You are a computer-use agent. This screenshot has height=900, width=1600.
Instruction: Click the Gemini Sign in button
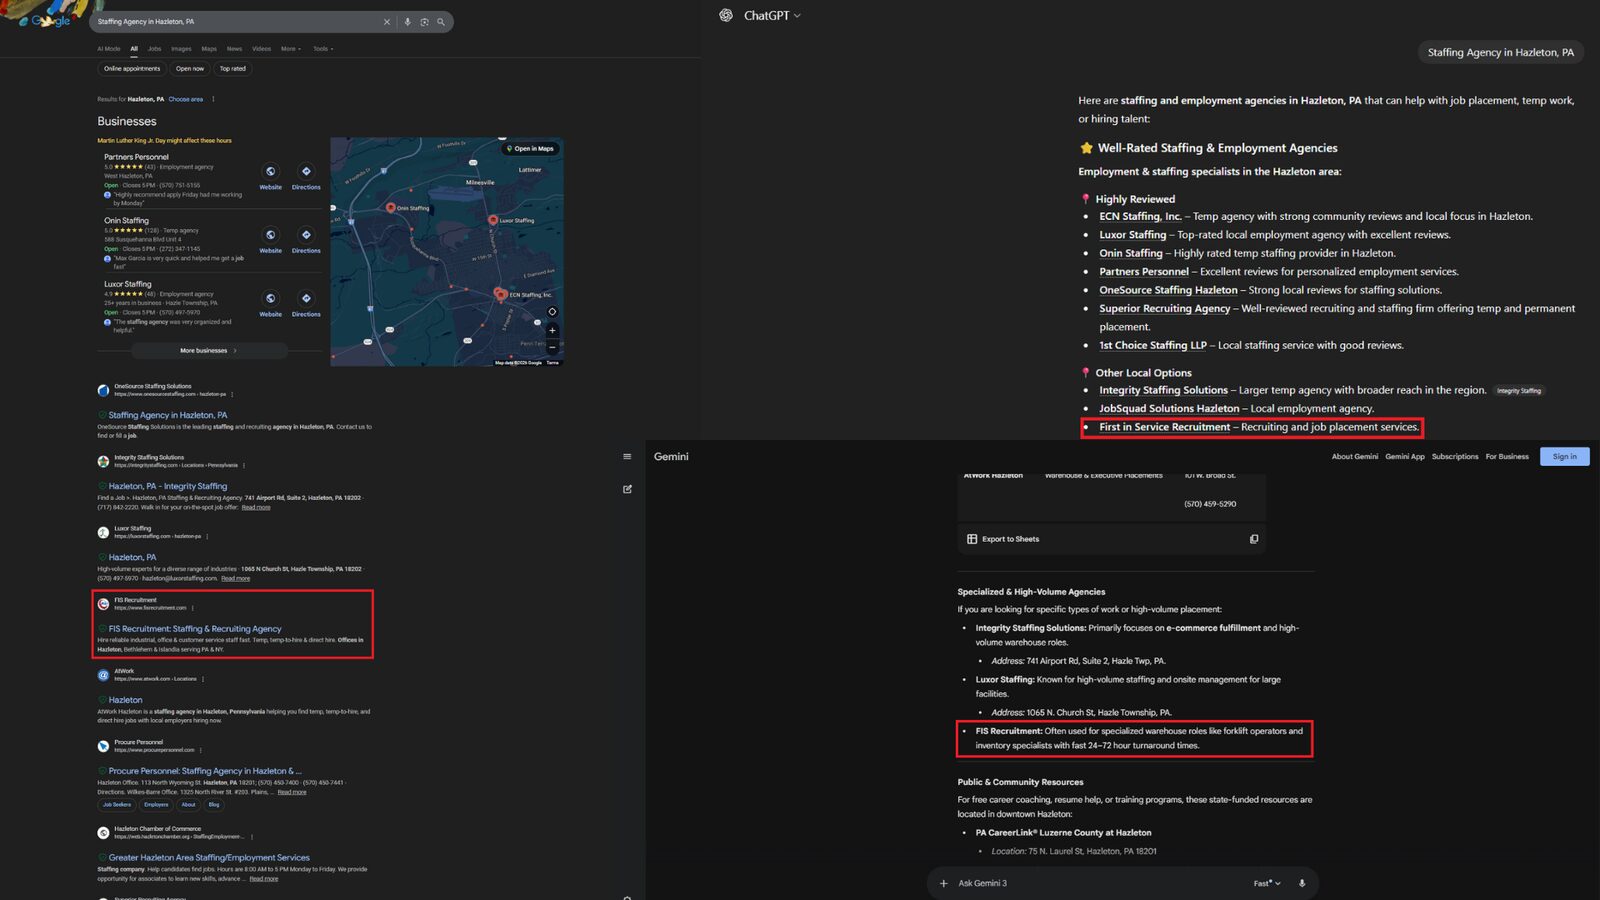click(x=1565, y=457)
